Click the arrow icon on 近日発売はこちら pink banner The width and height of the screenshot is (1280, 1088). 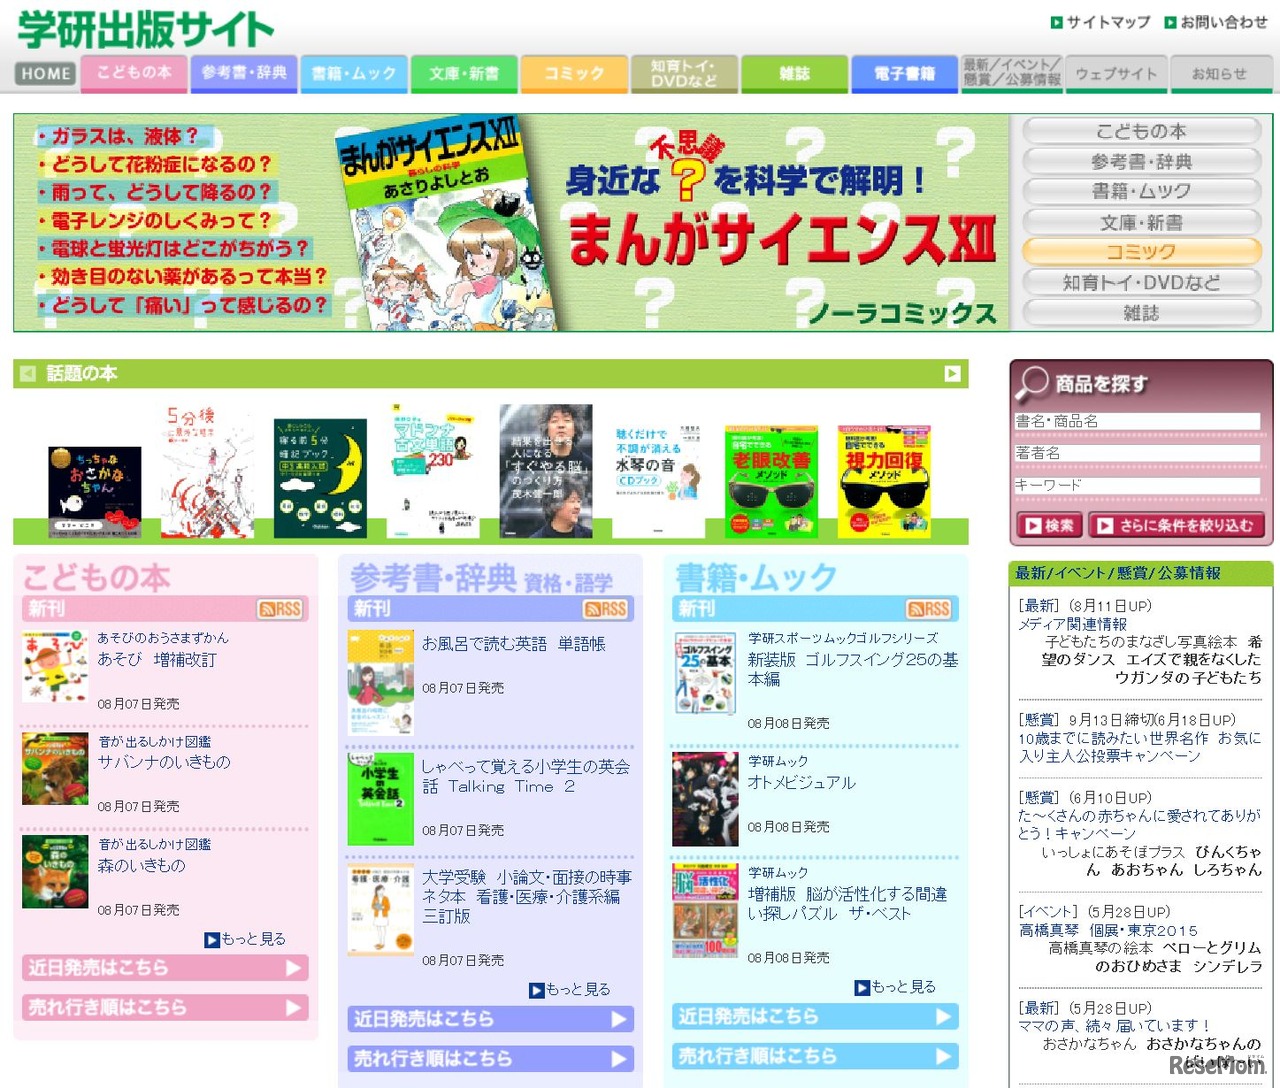(x=294, y=968)
